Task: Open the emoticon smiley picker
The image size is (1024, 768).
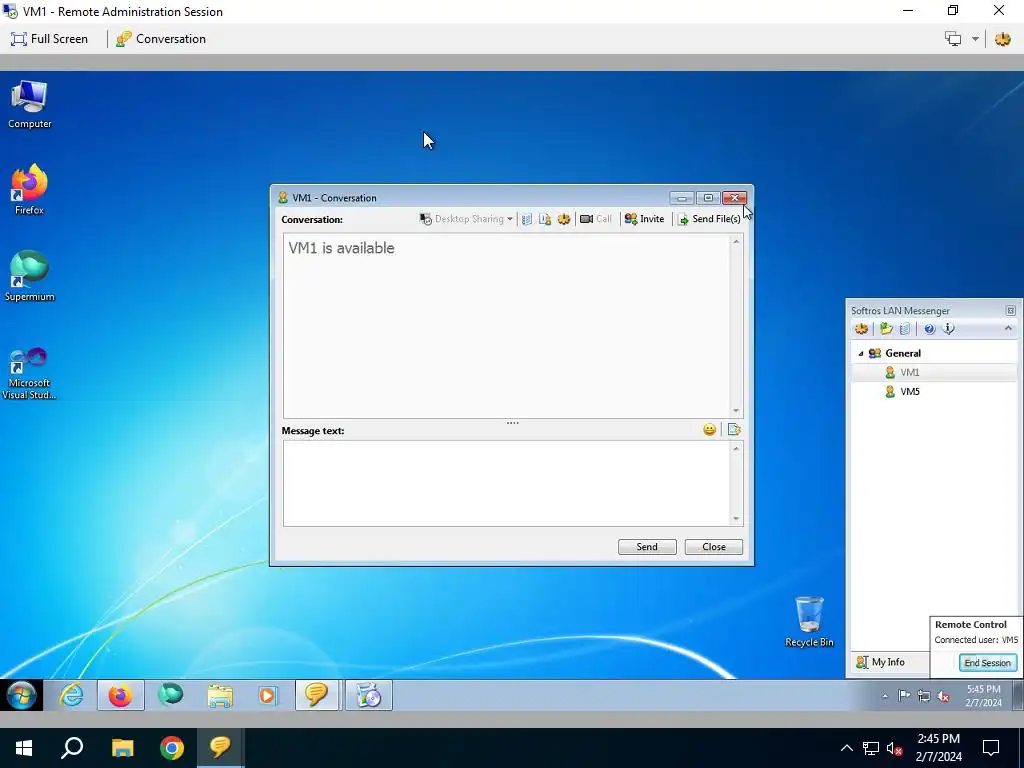Action: tap(709, 429)
